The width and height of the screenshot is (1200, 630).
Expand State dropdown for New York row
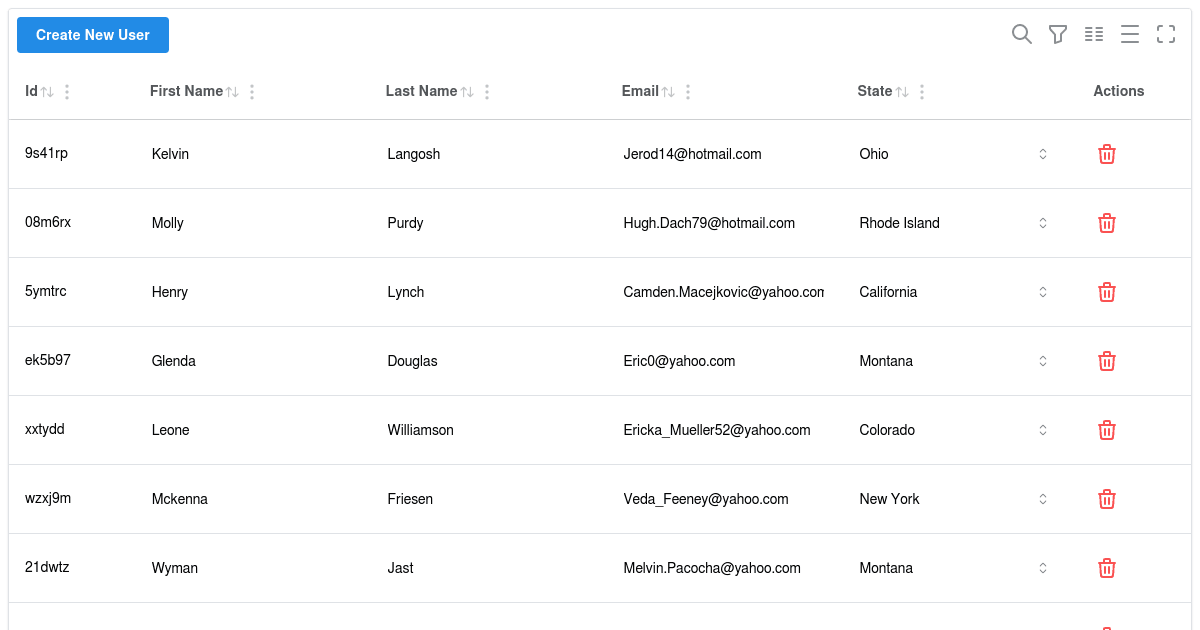(1042, 499)
